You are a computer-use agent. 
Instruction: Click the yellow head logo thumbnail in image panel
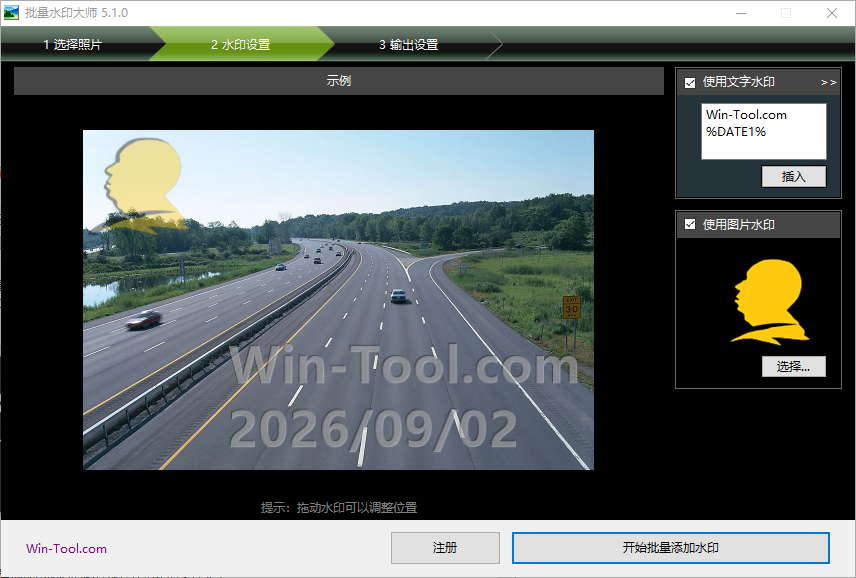pos(770,302)
